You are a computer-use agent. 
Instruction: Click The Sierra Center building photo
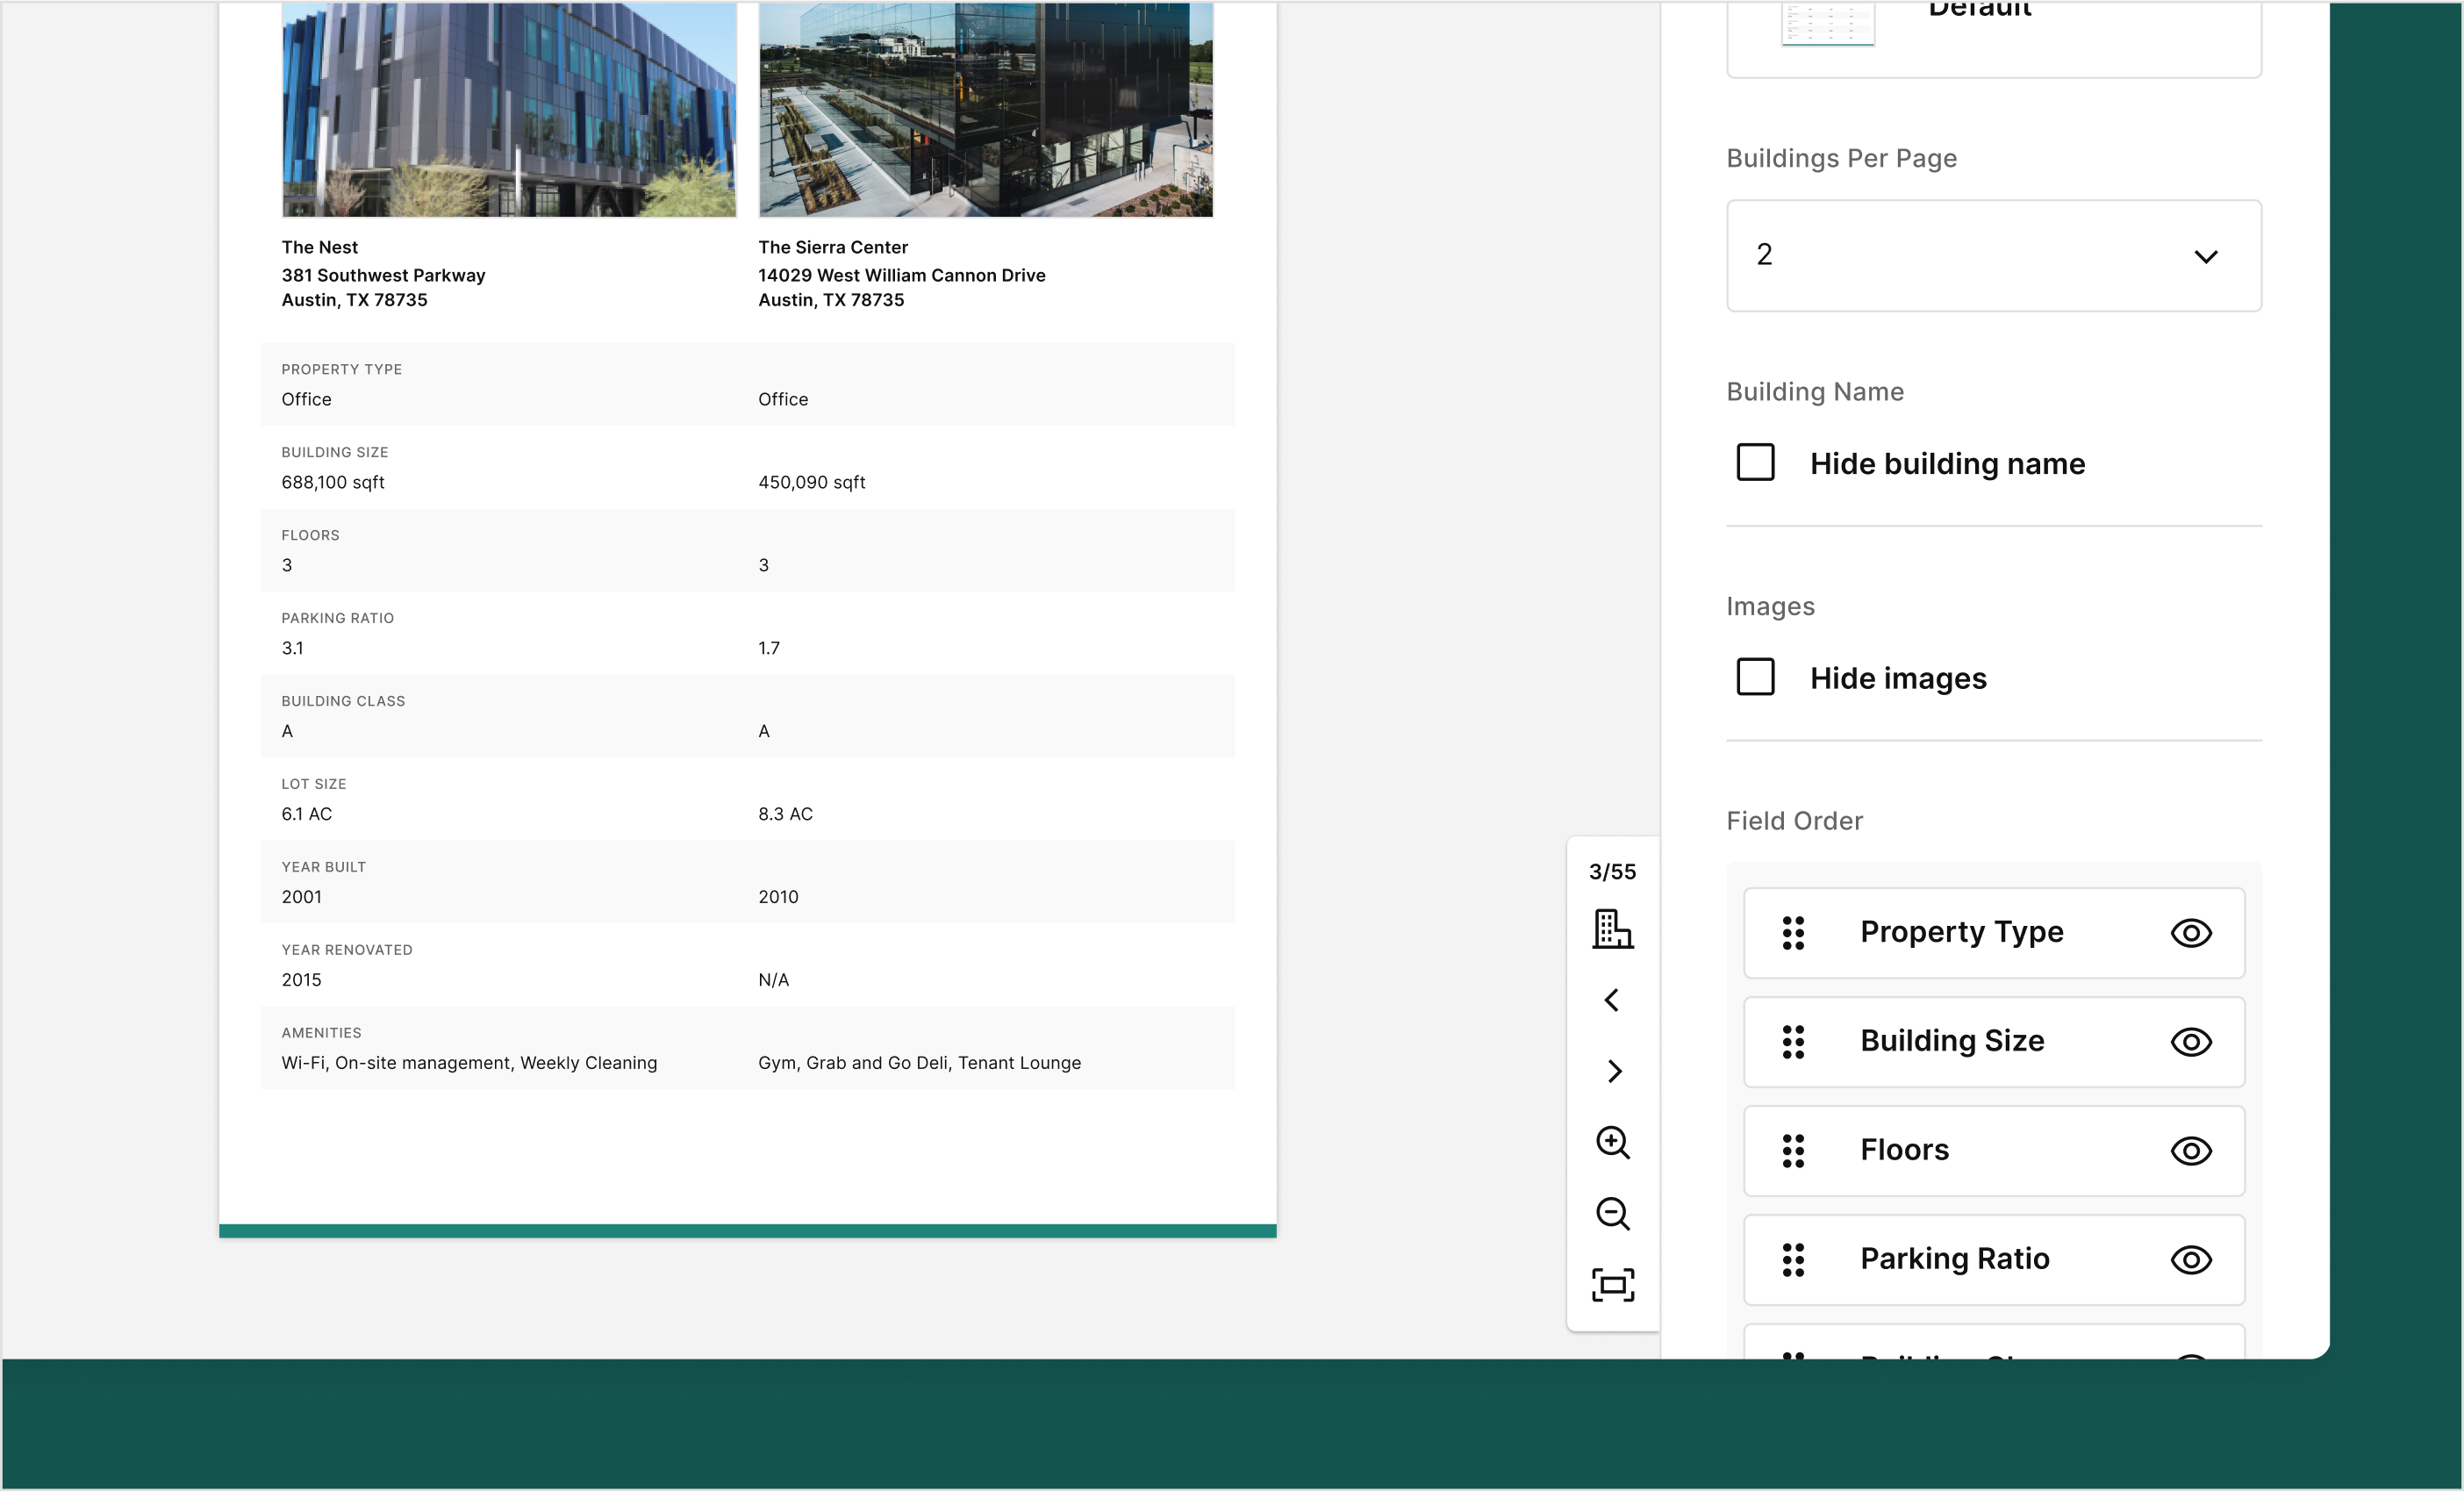pyautogui.click(x=985, y=110)
